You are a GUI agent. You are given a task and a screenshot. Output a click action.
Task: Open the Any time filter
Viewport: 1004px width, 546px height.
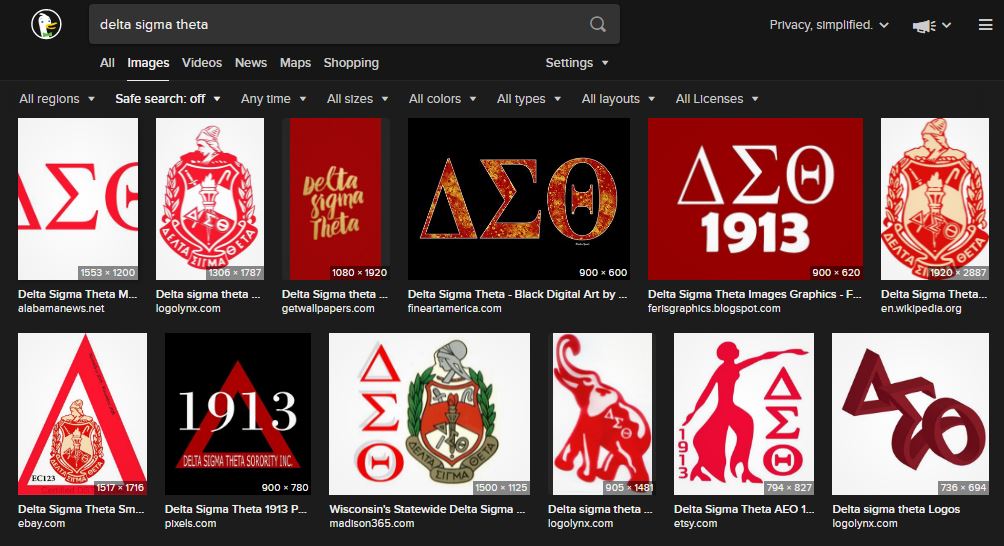pos(273,99)
